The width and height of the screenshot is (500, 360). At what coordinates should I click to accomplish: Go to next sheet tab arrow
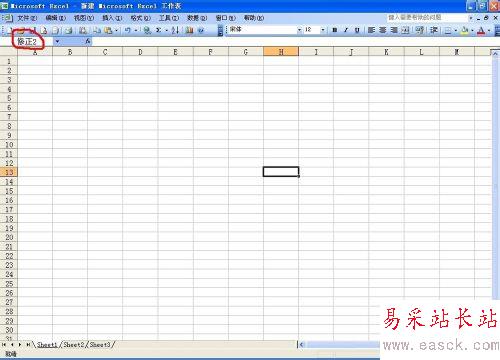20,345
